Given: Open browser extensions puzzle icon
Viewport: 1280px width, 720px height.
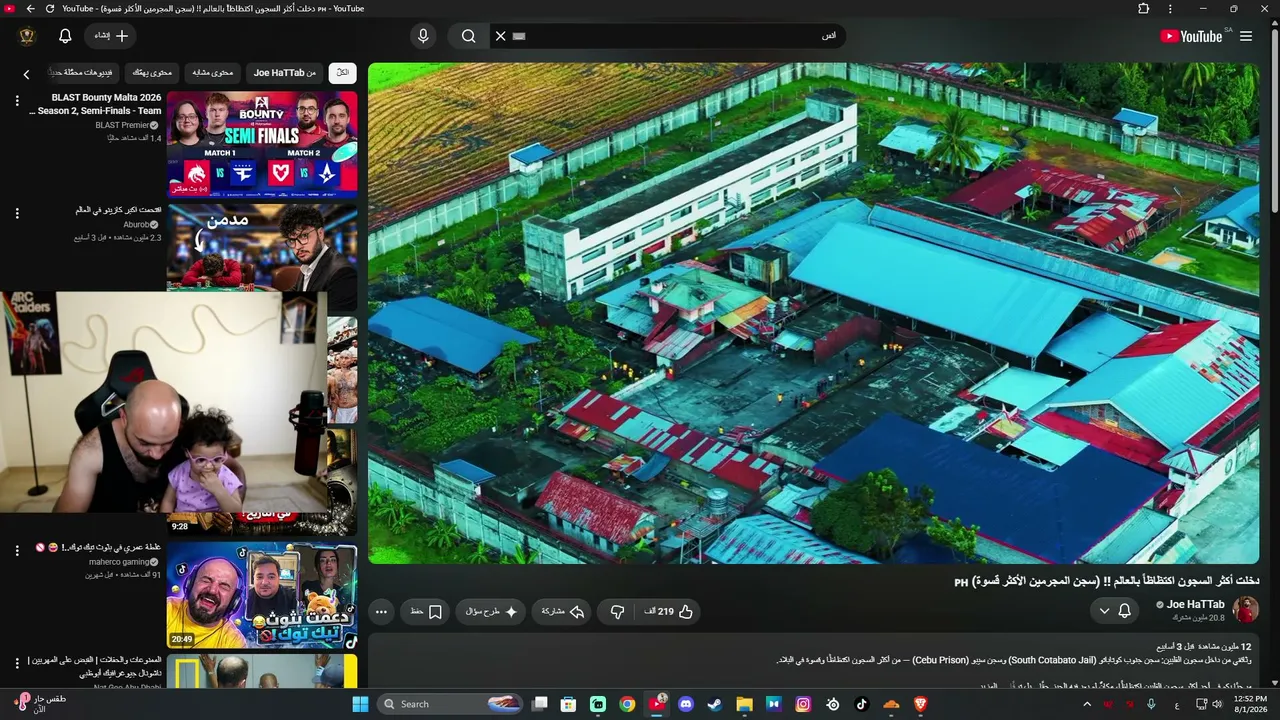Looking at the screenshot, I should point(1143,8).
